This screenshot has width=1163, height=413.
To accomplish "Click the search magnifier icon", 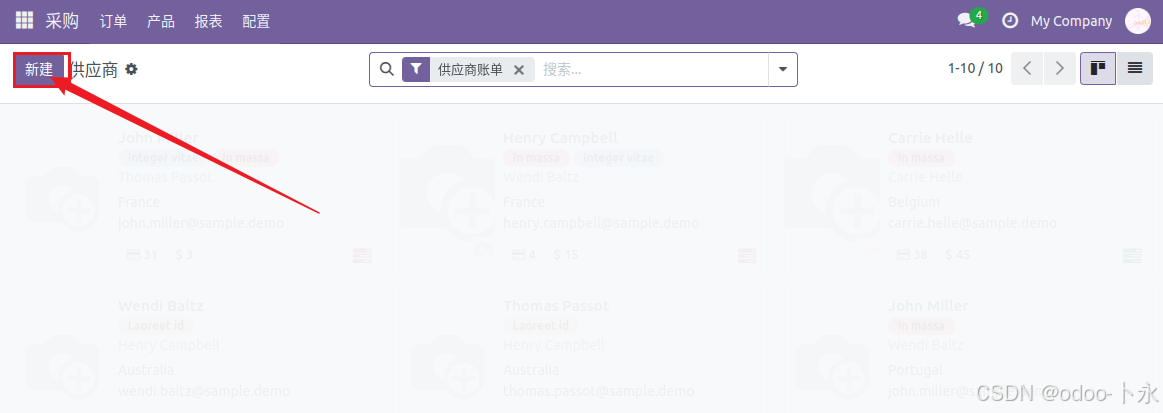I will [x=386, y=69].
